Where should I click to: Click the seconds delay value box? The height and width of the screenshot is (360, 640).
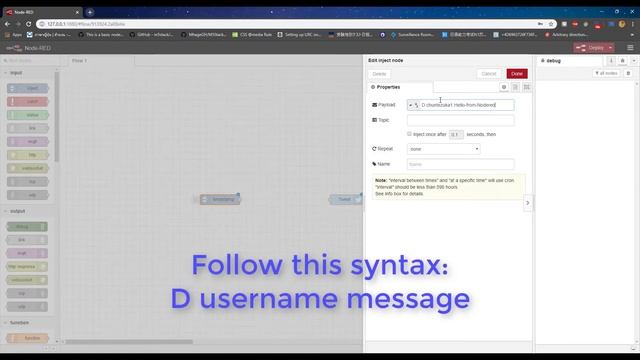456,134
